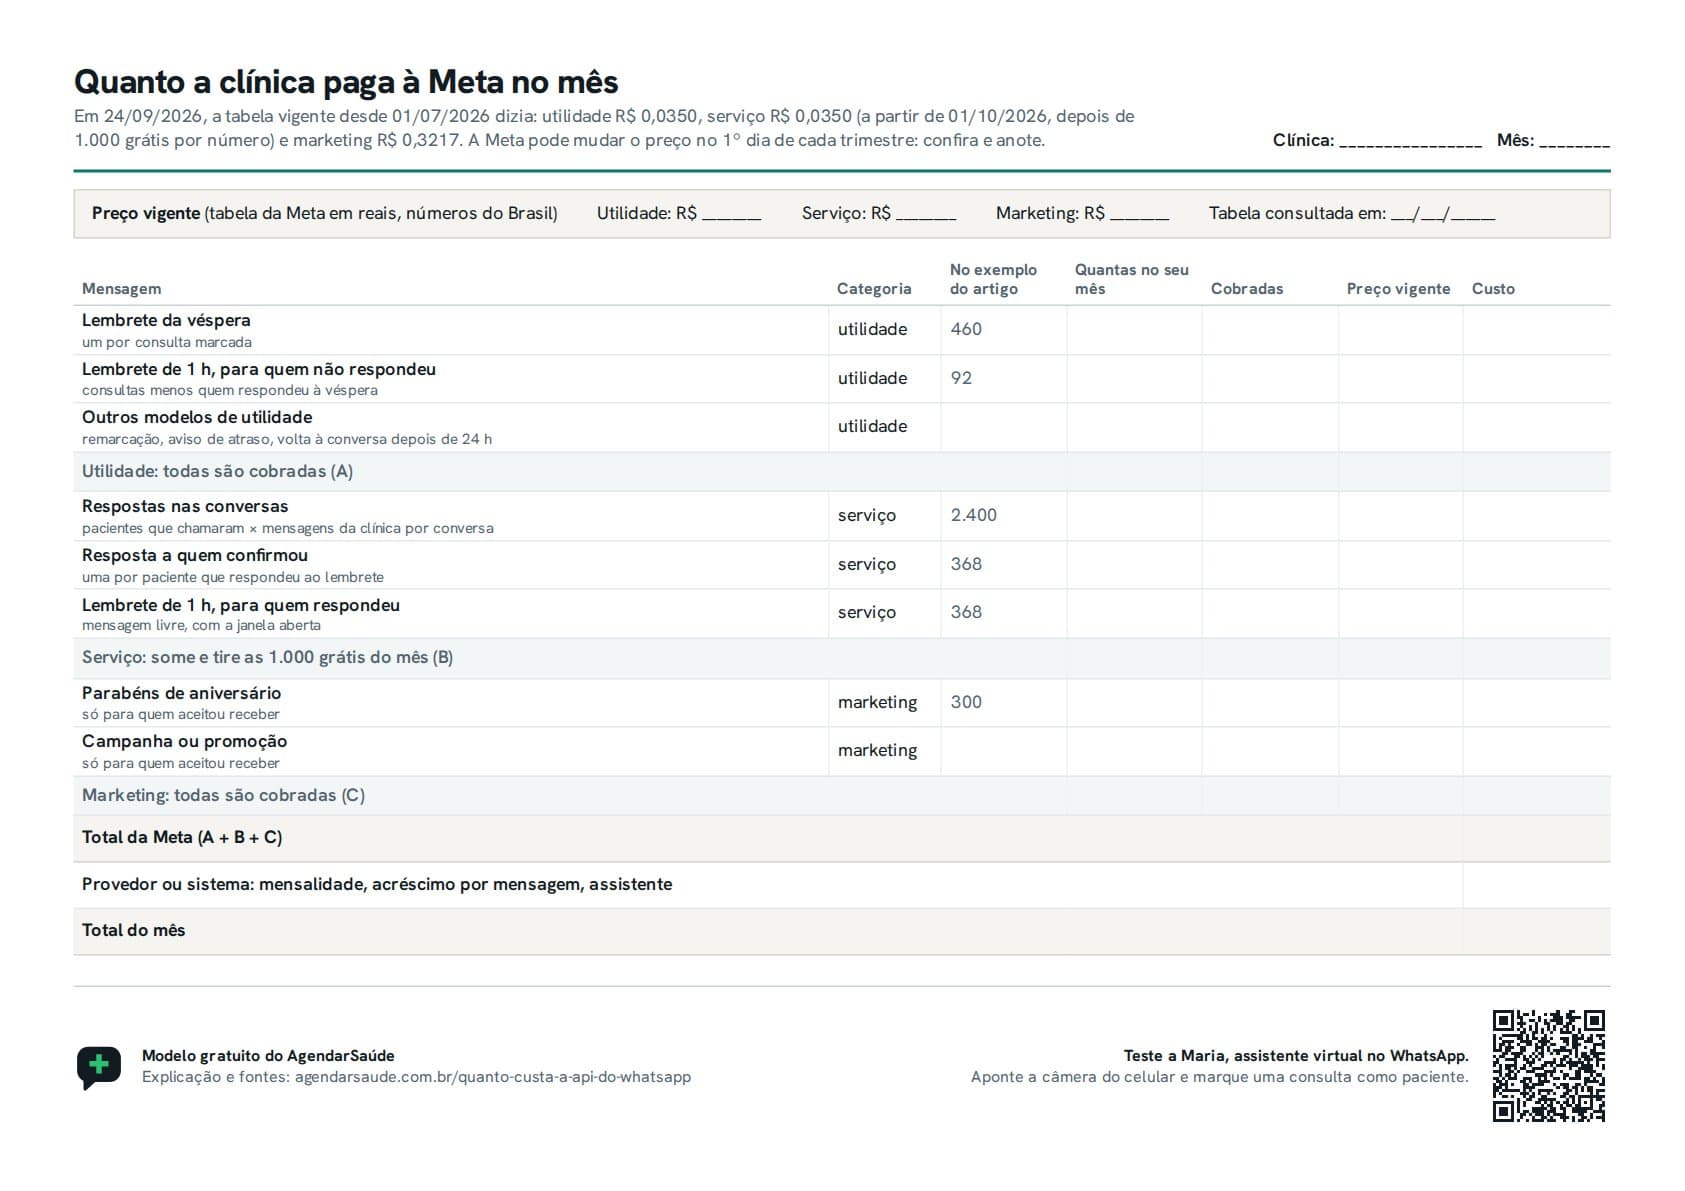Select the 'Respostas nas conversas' row title
This screenshot has height=1191, width=1685.
[185, 506]
